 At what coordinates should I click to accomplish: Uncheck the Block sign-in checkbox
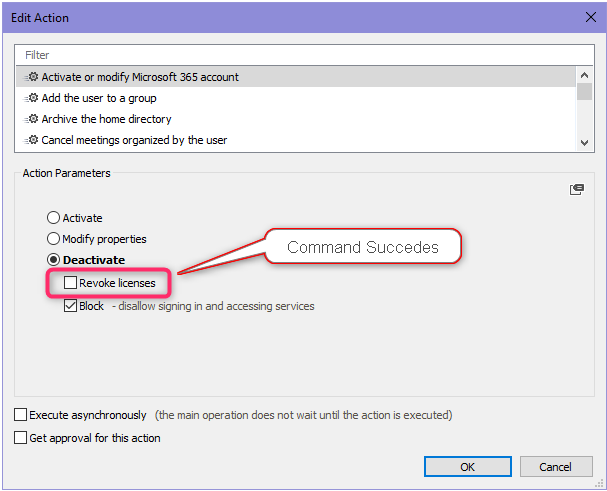(70, 306)
